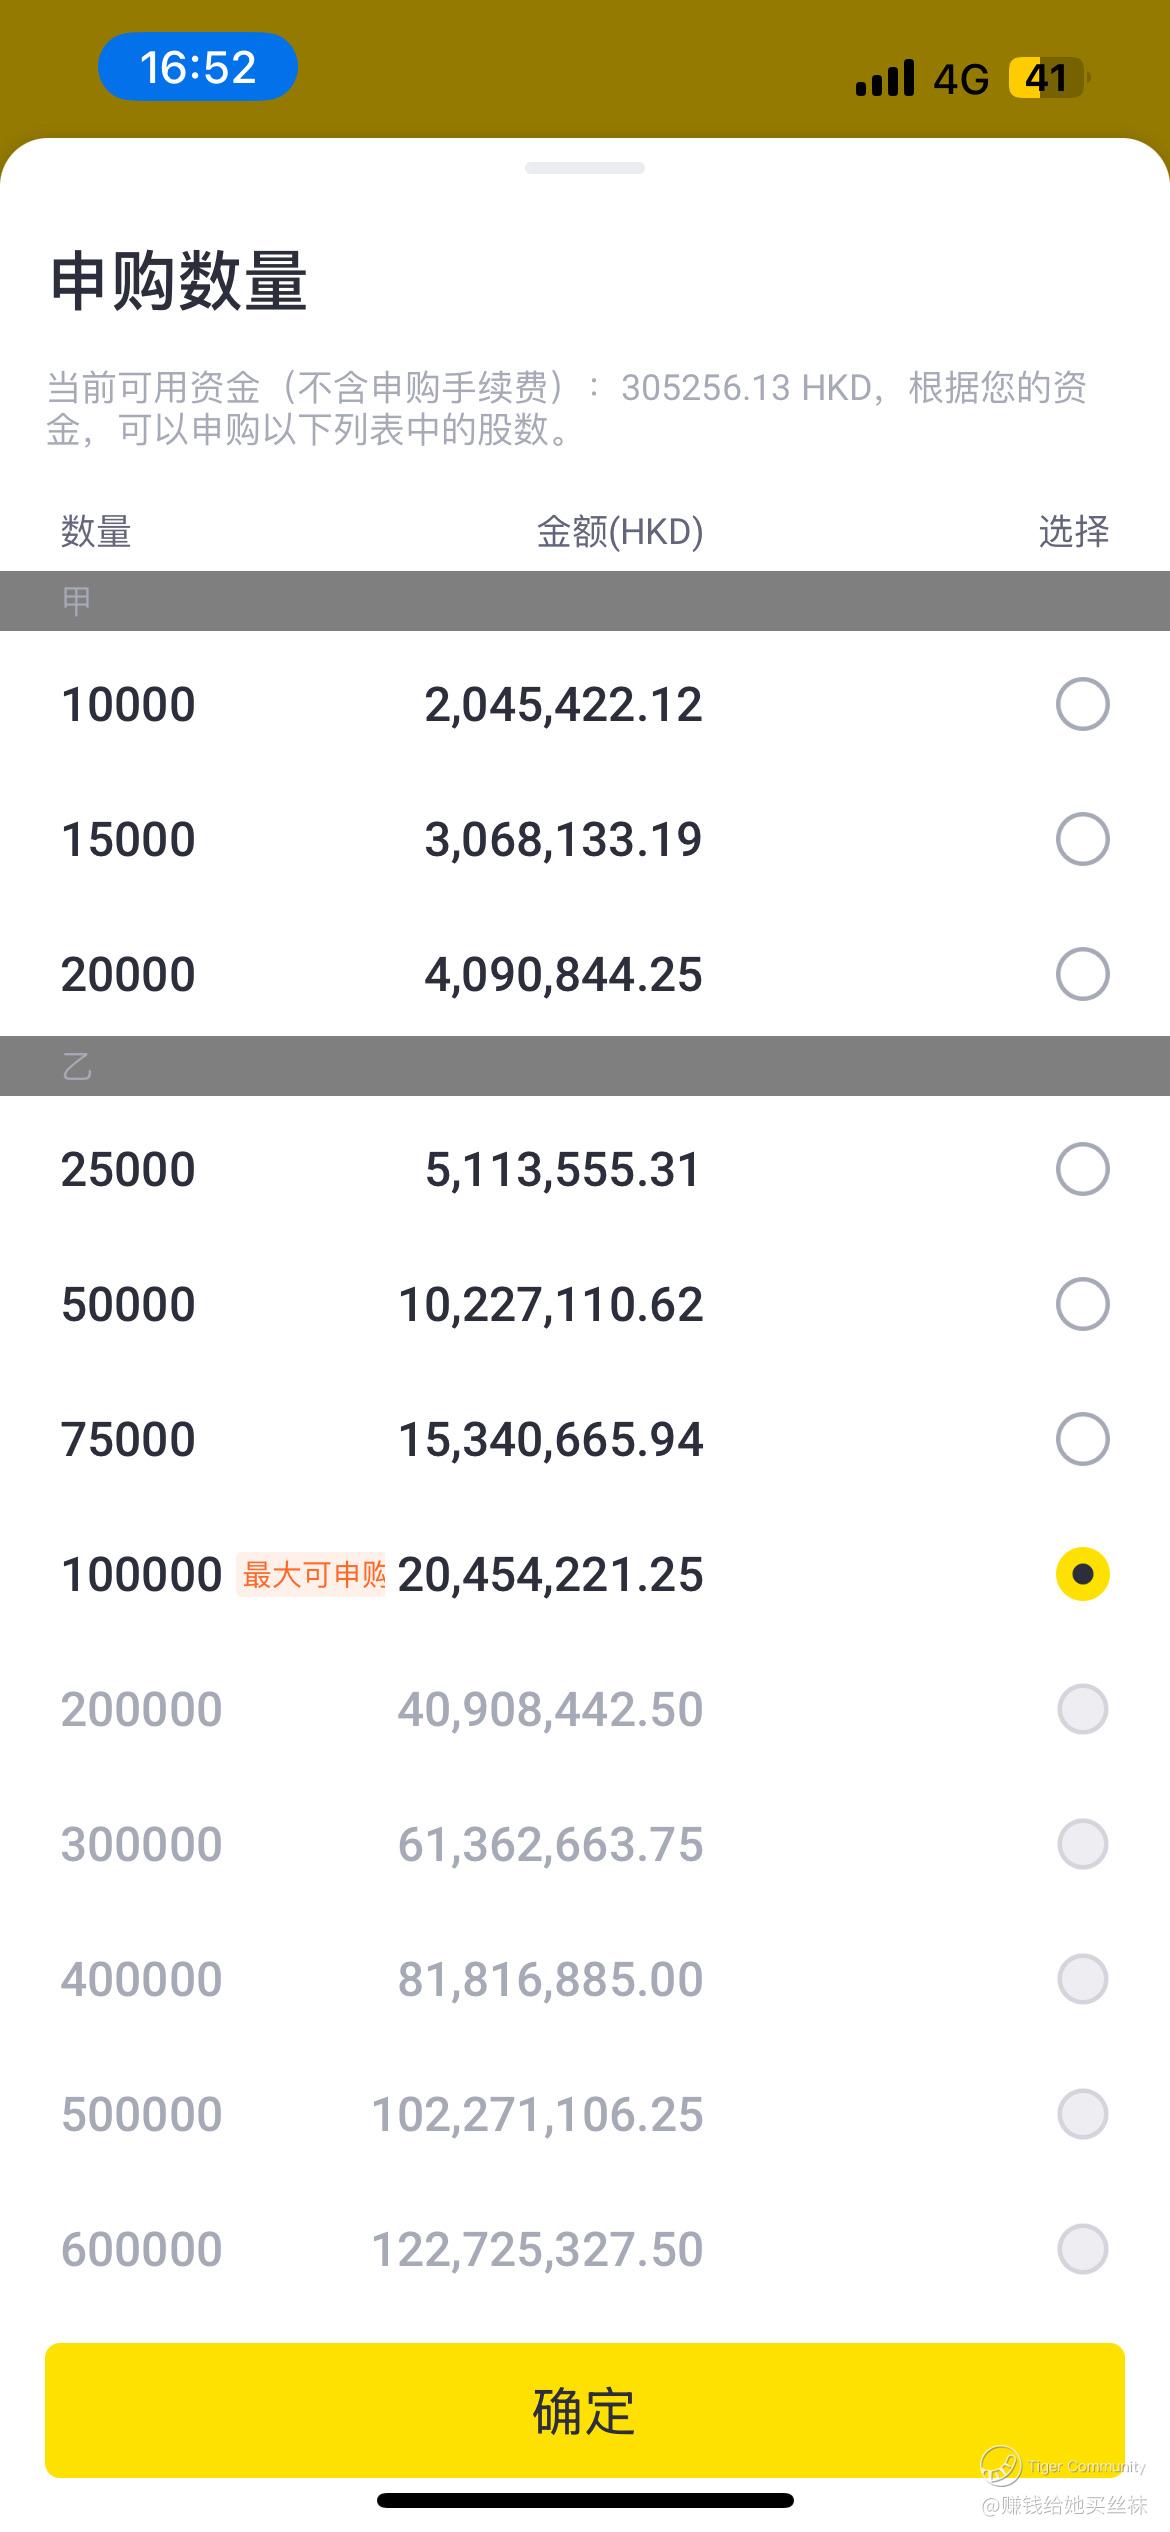Tap the 最大可申购 orange tag
The width and height of the screenshot is (1170, 2532).
313,1574
